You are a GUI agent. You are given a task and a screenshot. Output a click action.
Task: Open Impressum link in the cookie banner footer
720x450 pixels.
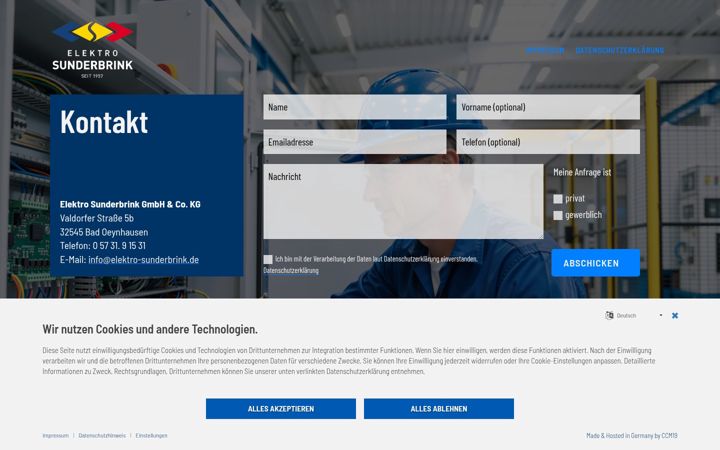56,435
